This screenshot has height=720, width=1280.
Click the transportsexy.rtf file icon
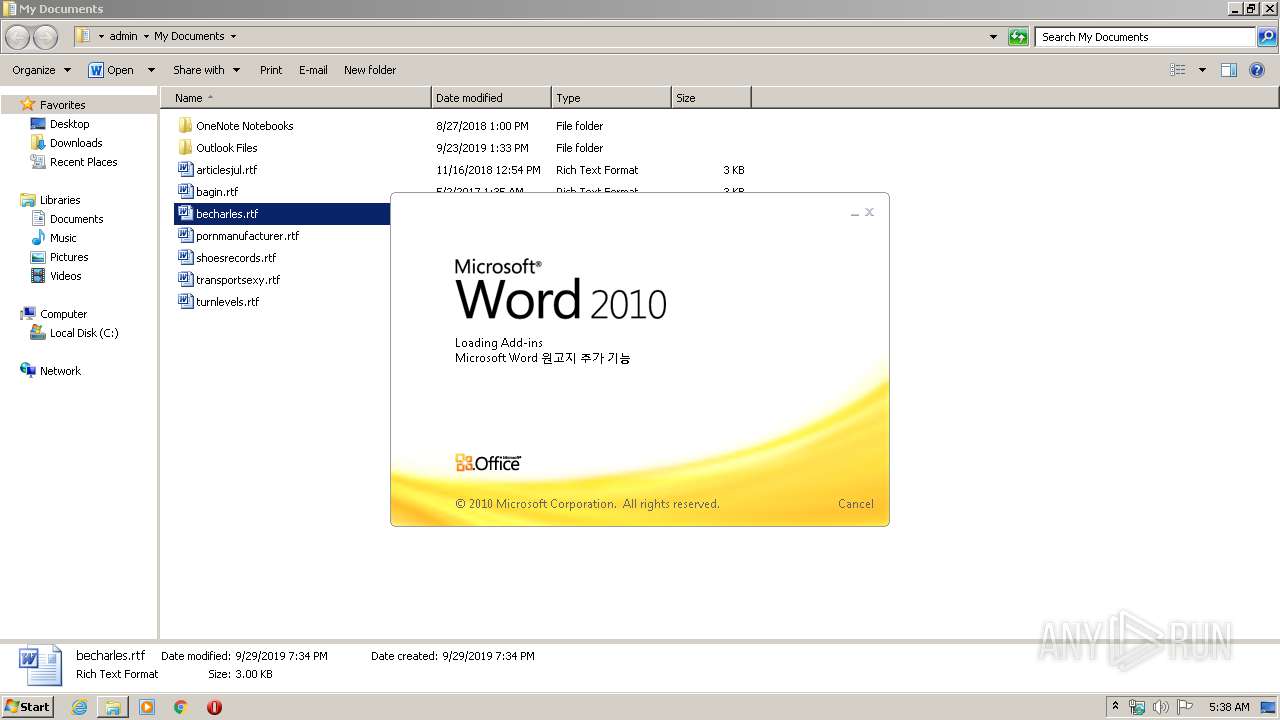pyautogui.click(x=185, y=280)
